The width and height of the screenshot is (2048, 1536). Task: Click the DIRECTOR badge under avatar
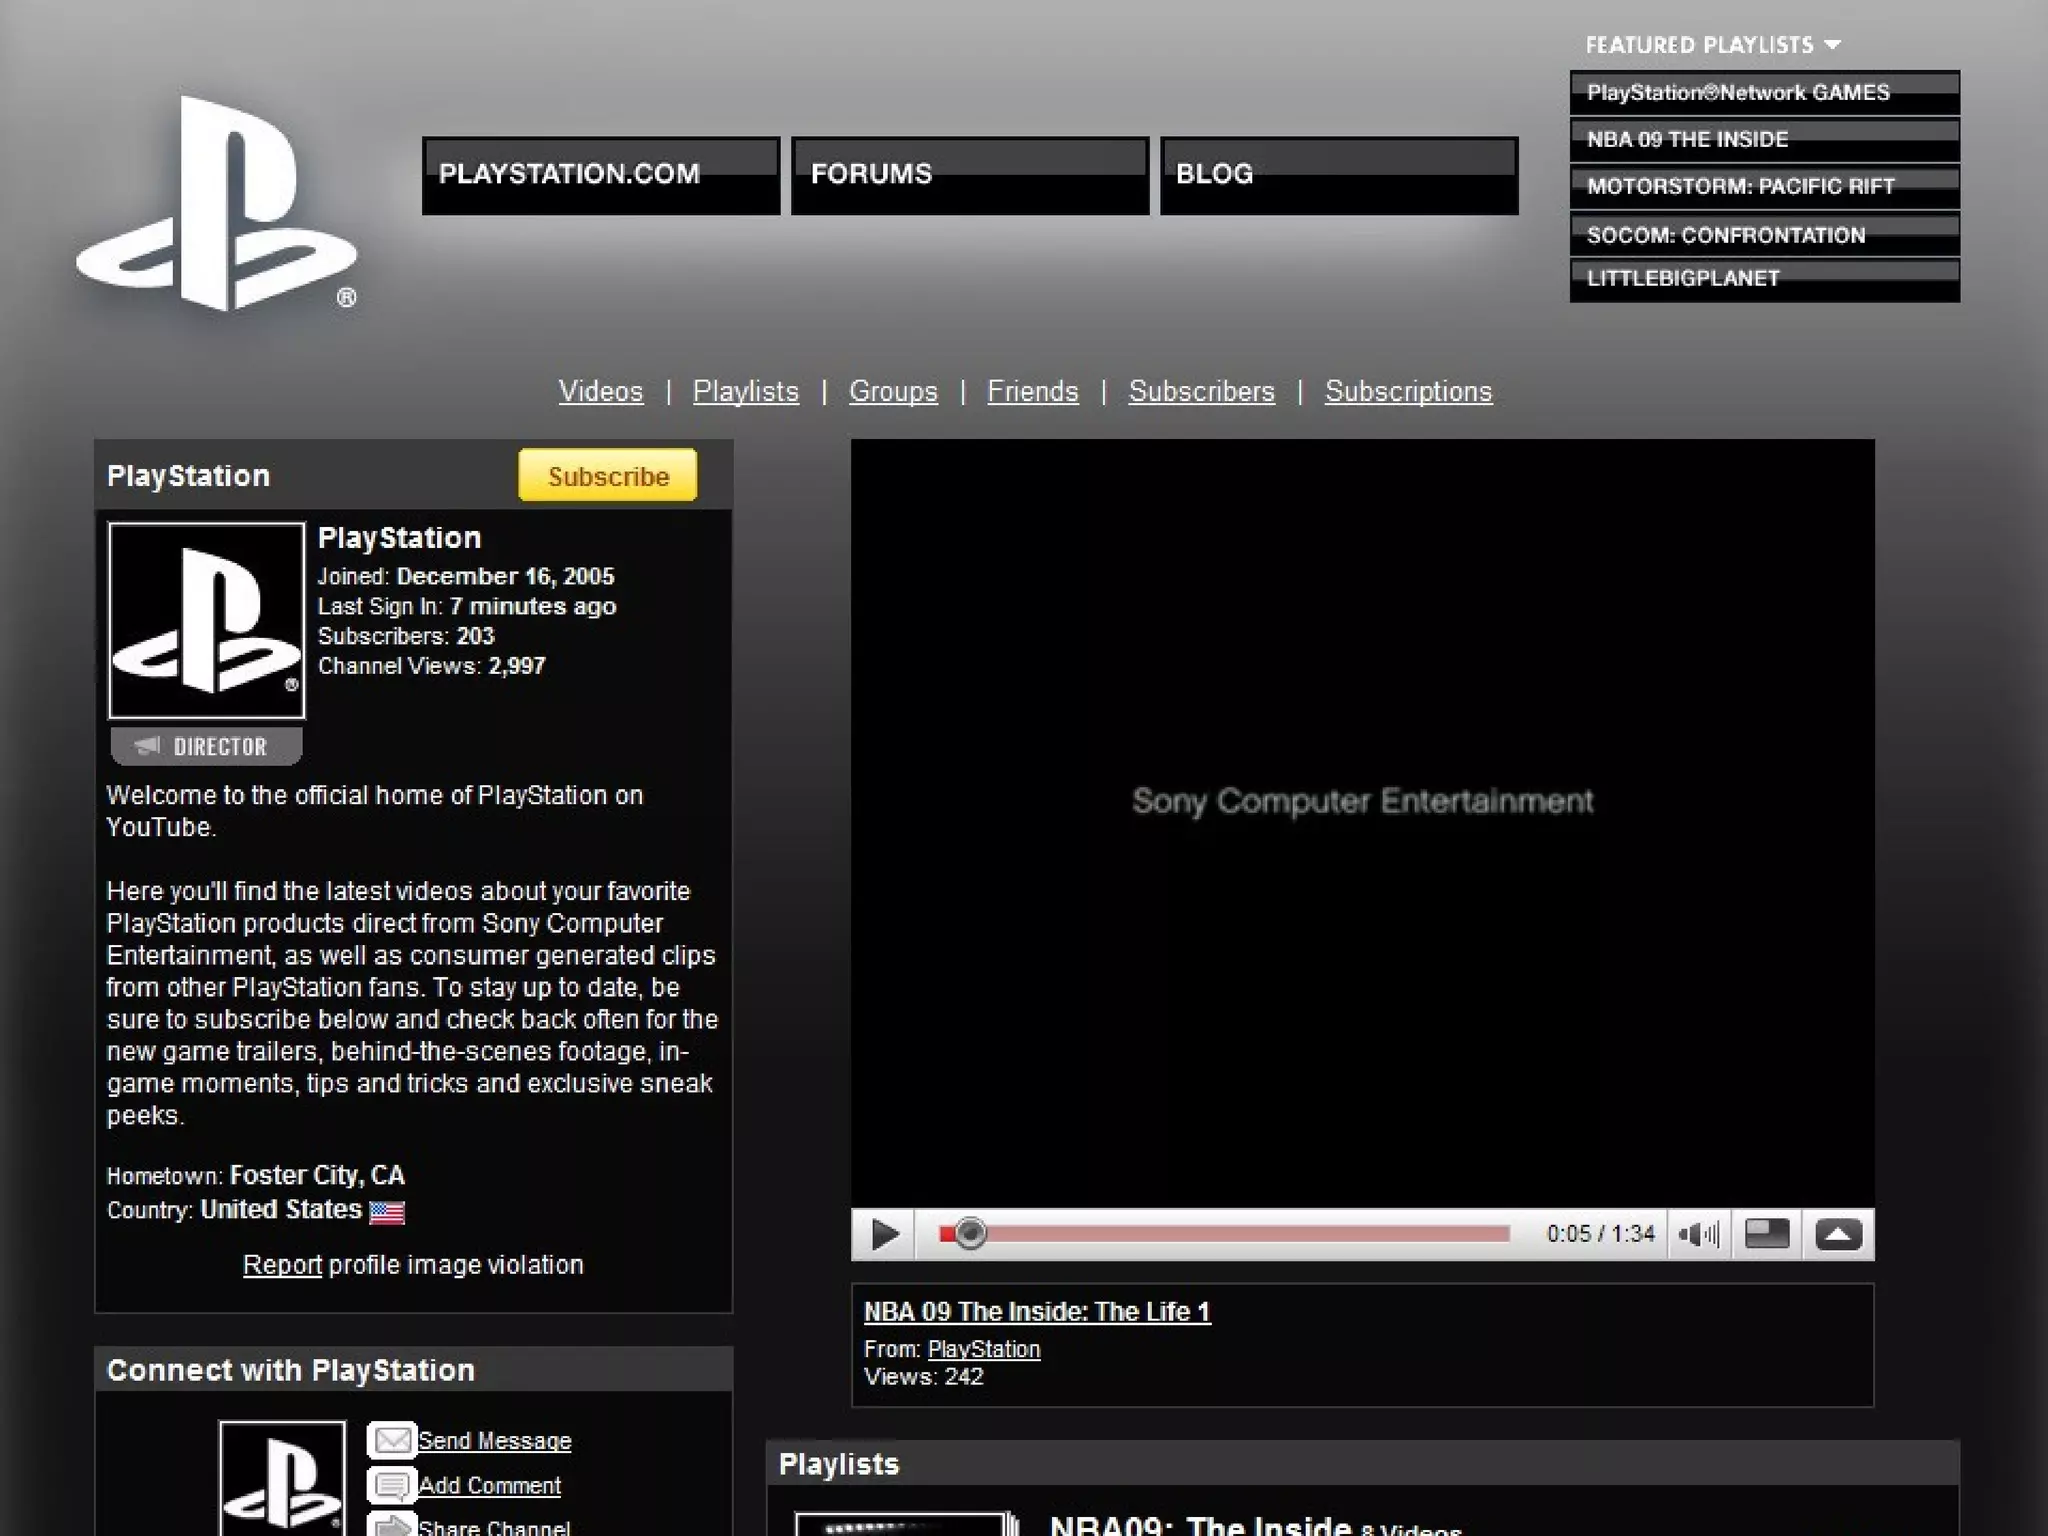click(206, 746)
